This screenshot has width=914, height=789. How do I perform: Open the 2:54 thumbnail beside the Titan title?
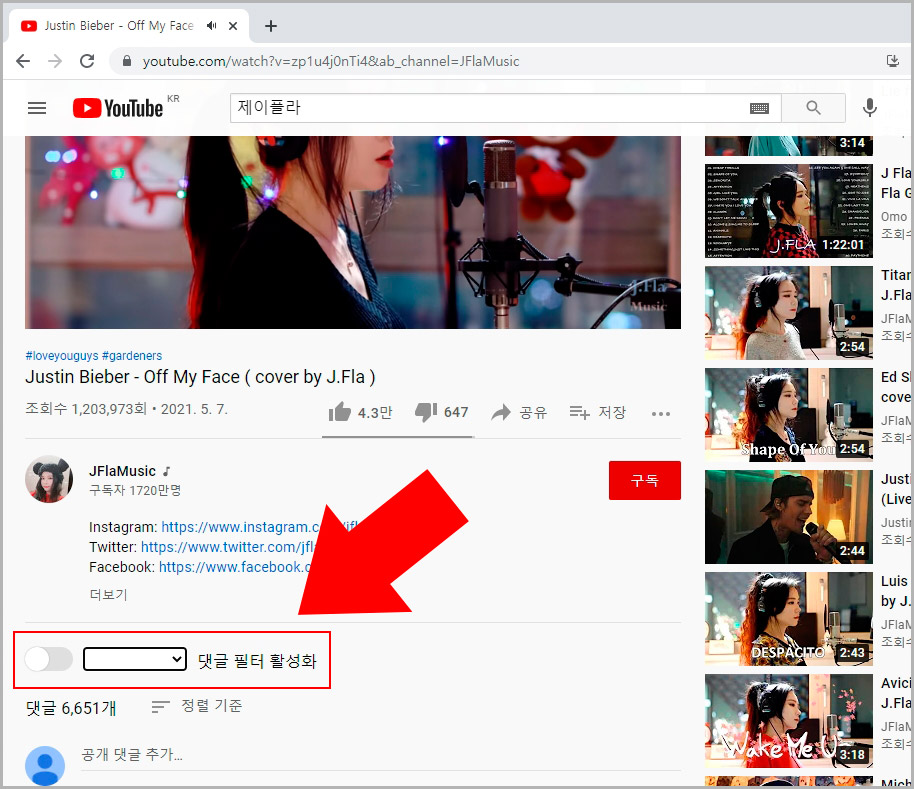(x=789, y=313)
